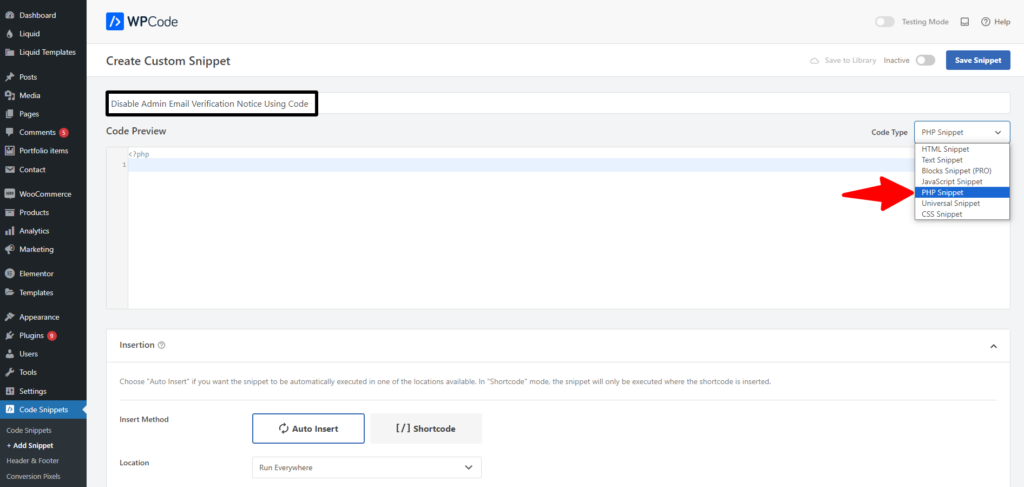Click the snippet title input field
This screenshot has width=1024, height=487.
tap(558, 103)
